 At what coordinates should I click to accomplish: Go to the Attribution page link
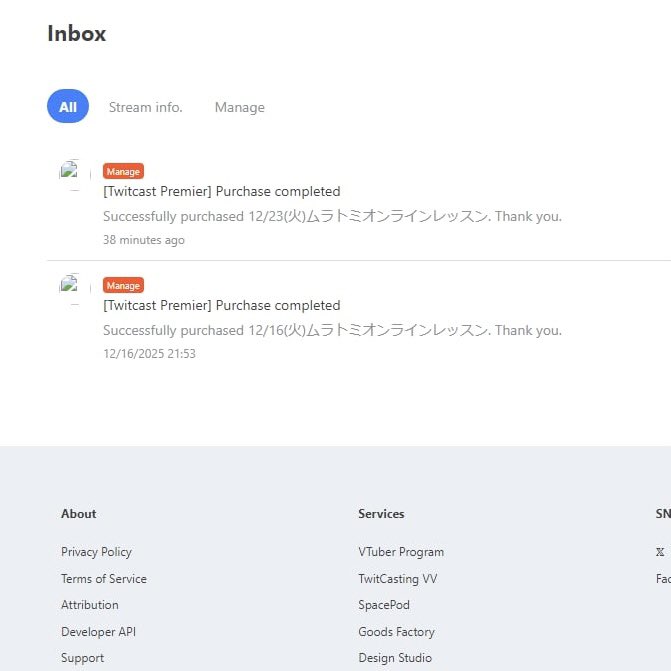click(x=90, y=605)
